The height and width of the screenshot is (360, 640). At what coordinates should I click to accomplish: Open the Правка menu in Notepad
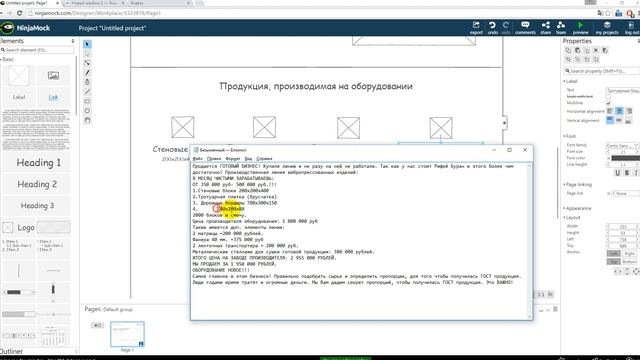[213, 158]
